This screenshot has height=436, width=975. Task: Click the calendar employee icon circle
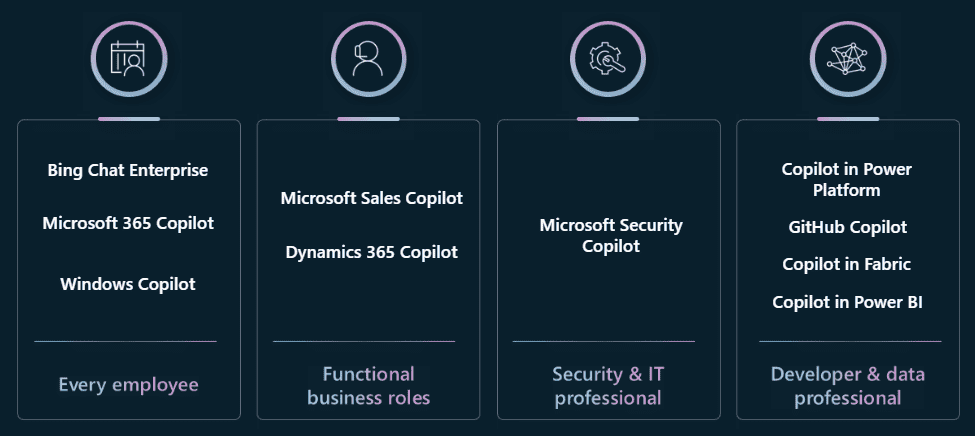(x=129, y=60)
